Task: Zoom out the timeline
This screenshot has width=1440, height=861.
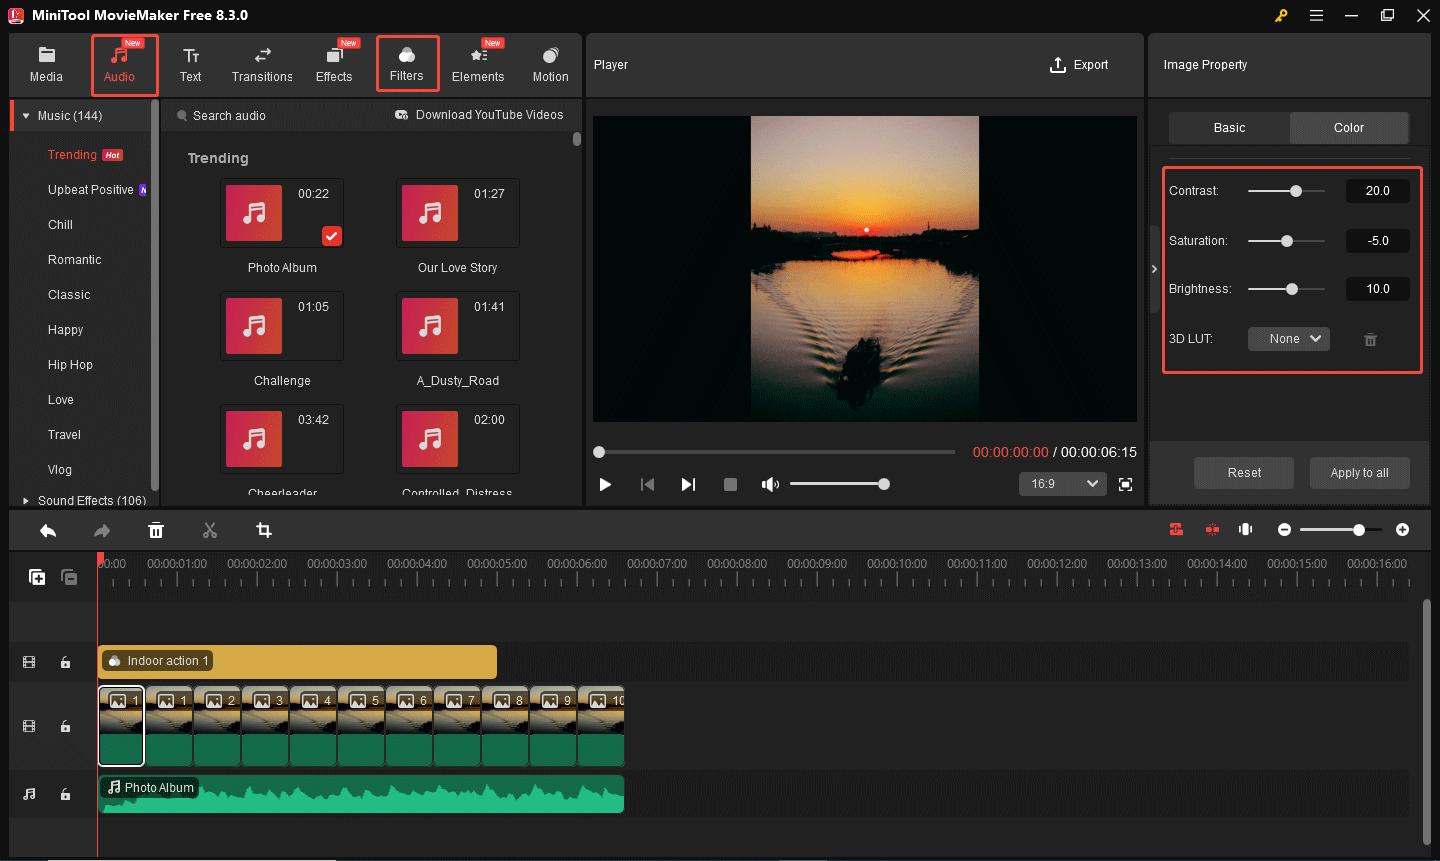Action: (1285, 530)
